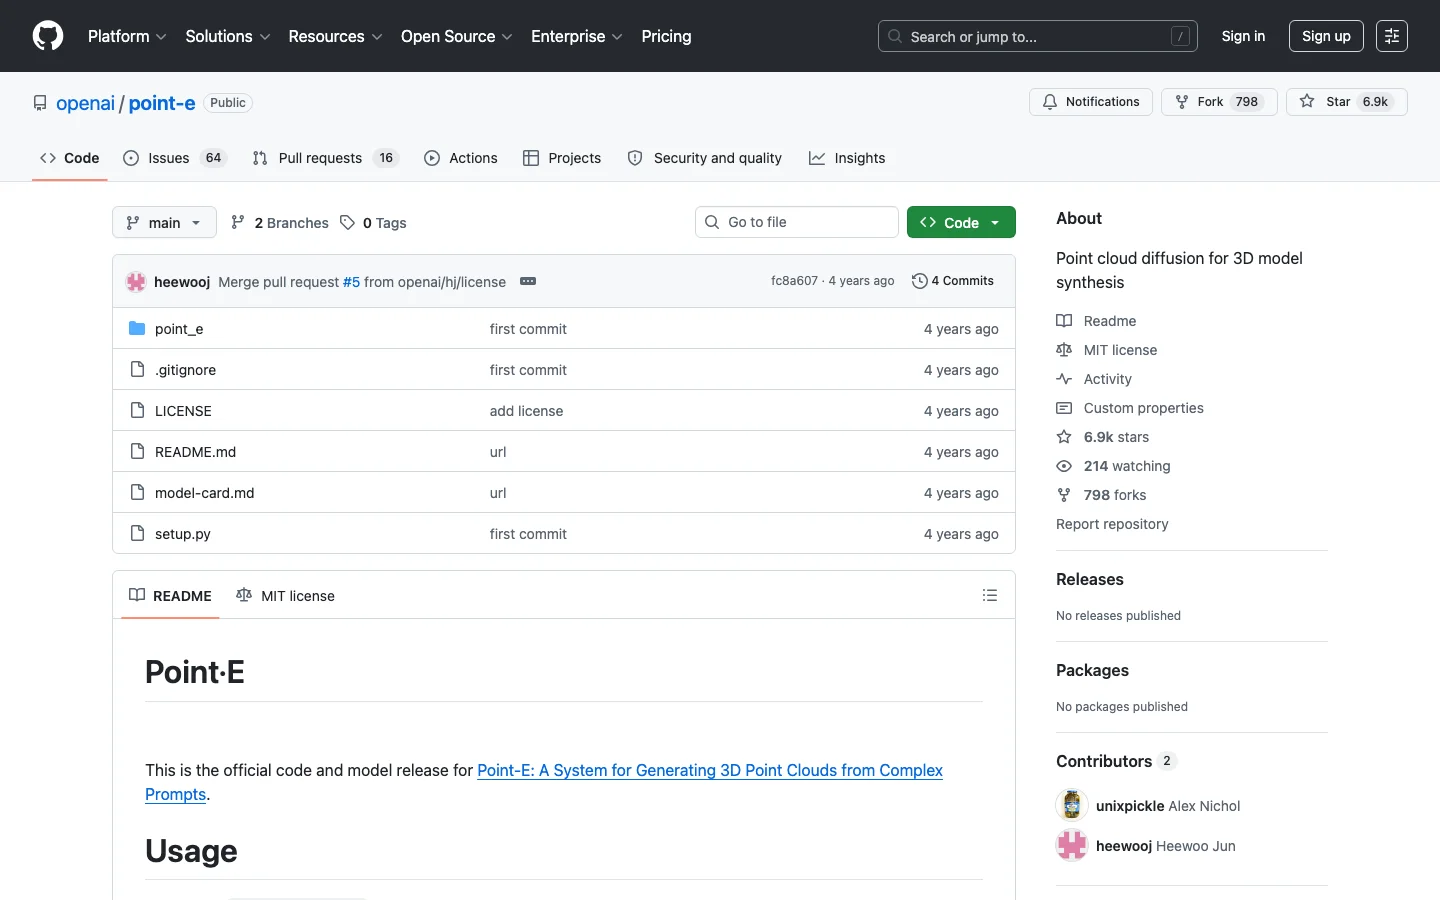Open the green Code dropdown button
Image resolution: width=1440 pixels, height=900 pixels.
[x=961, y=222]
